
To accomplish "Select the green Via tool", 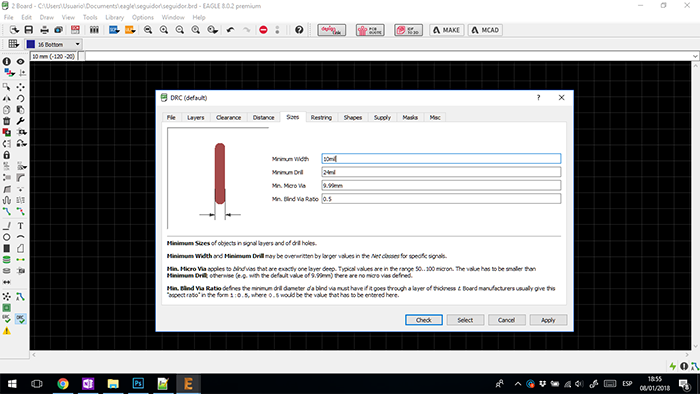I will coord(7,260).
